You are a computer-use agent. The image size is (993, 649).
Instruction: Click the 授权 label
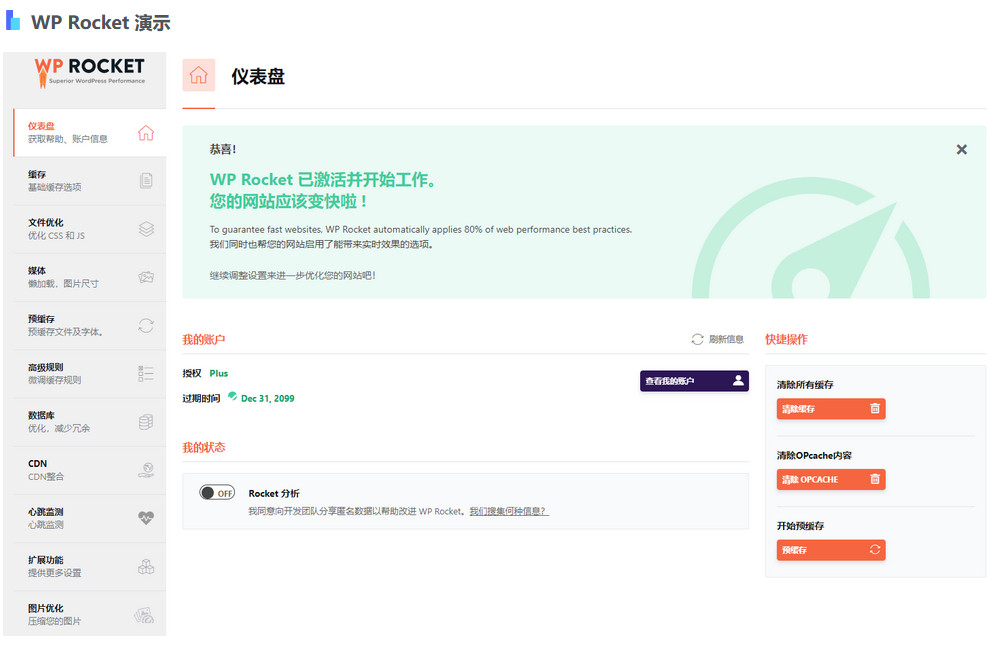pos(192,374)
